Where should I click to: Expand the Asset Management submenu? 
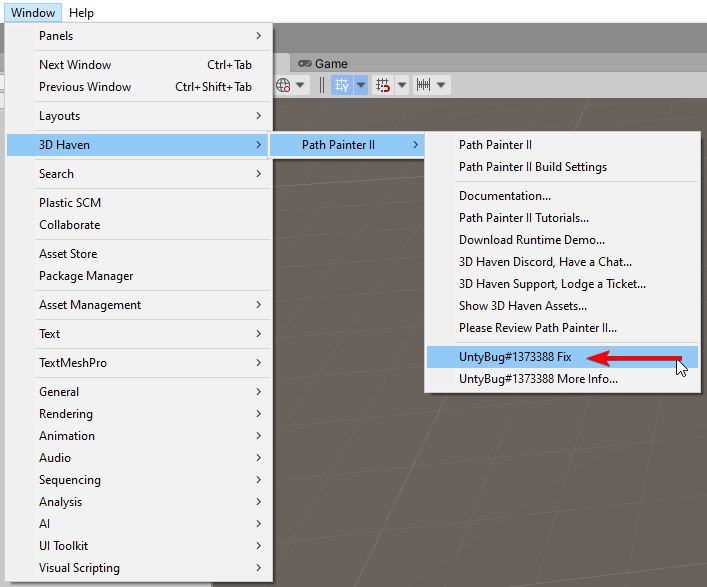click(139, 305)
